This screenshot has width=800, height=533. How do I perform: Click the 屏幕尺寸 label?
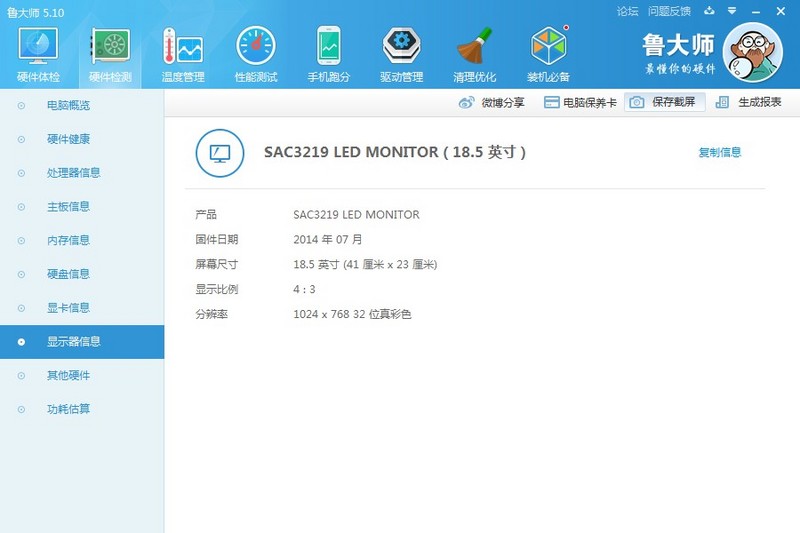click(216, 265)
